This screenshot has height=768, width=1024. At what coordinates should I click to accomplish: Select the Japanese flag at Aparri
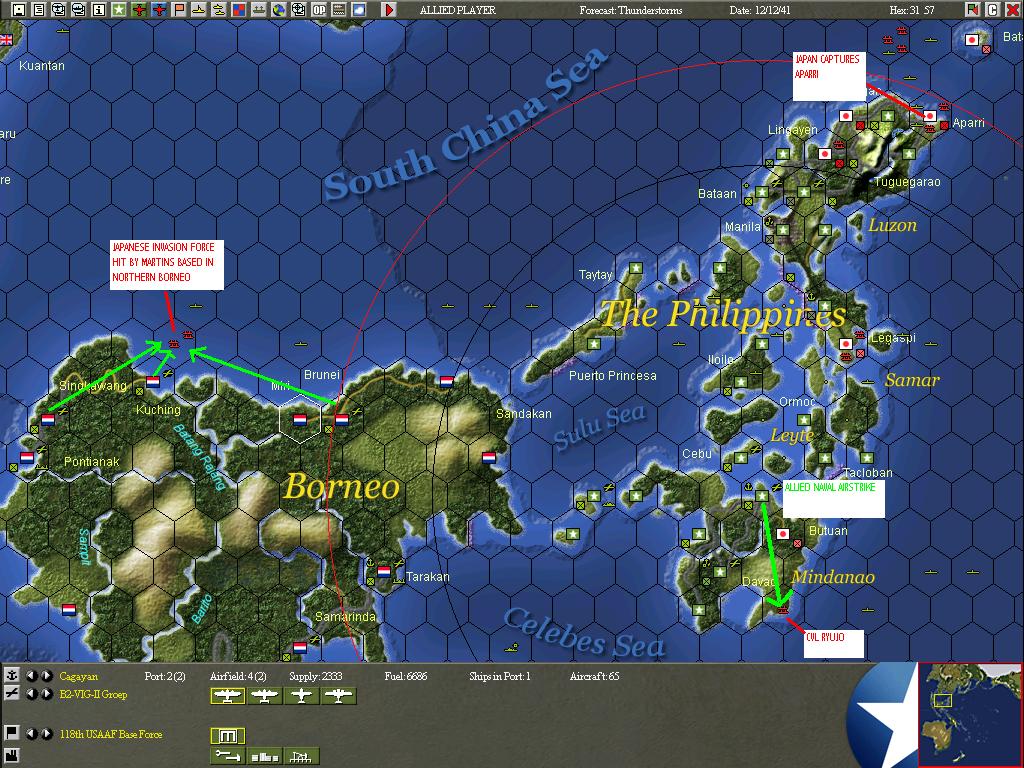click(930, 116)
